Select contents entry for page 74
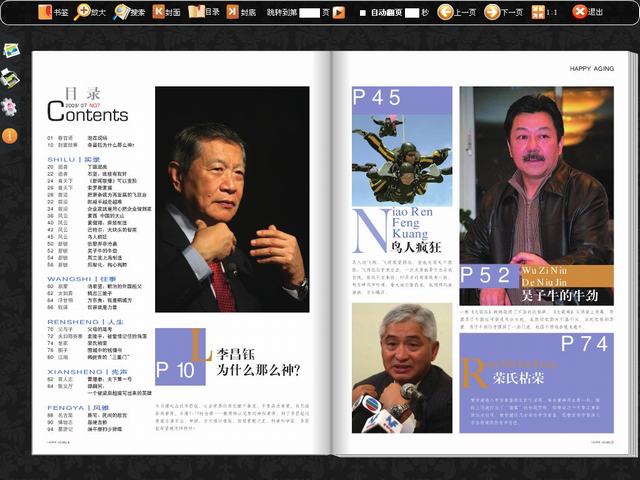640x480 pixels. (x=78, y=343)
